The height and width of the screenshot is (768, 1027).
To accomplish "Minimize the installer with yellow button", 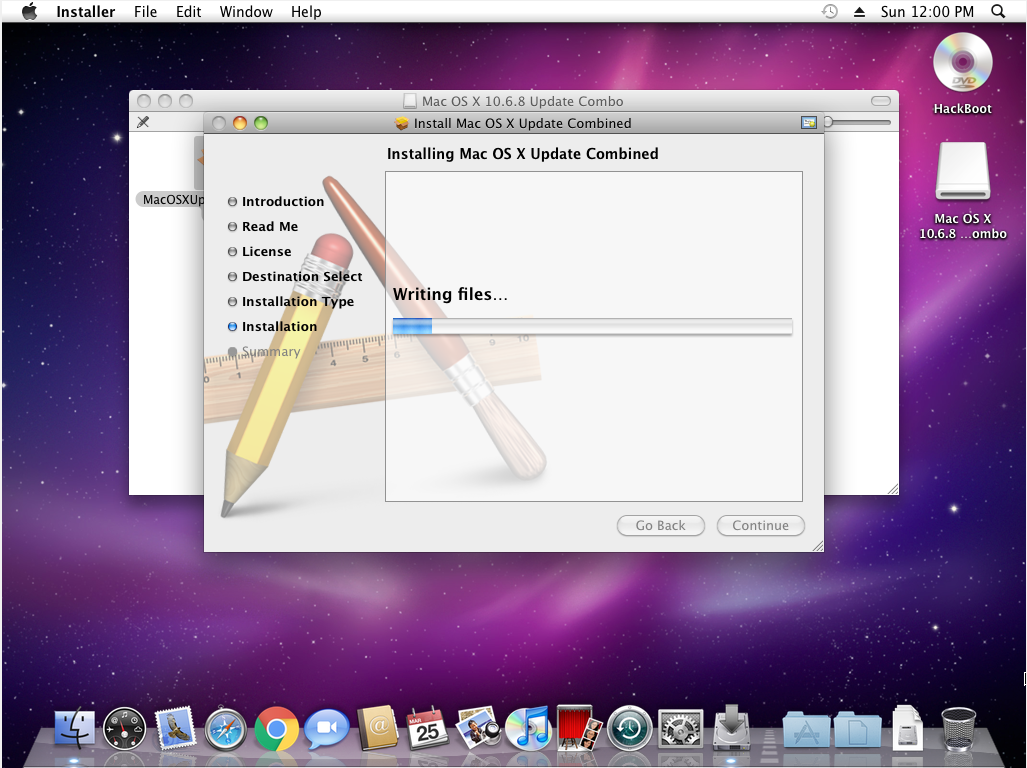I will pyautogui.click(x=240, y=122).
